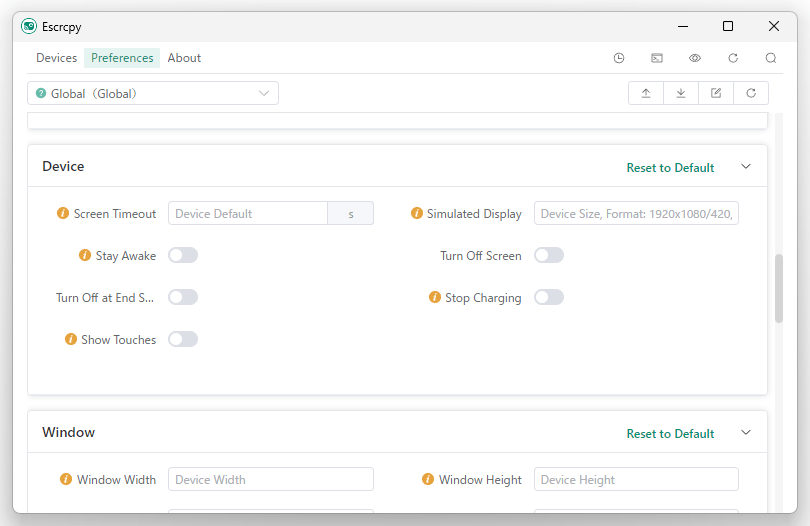Click Reset to Default in Device section

(670, 167)
